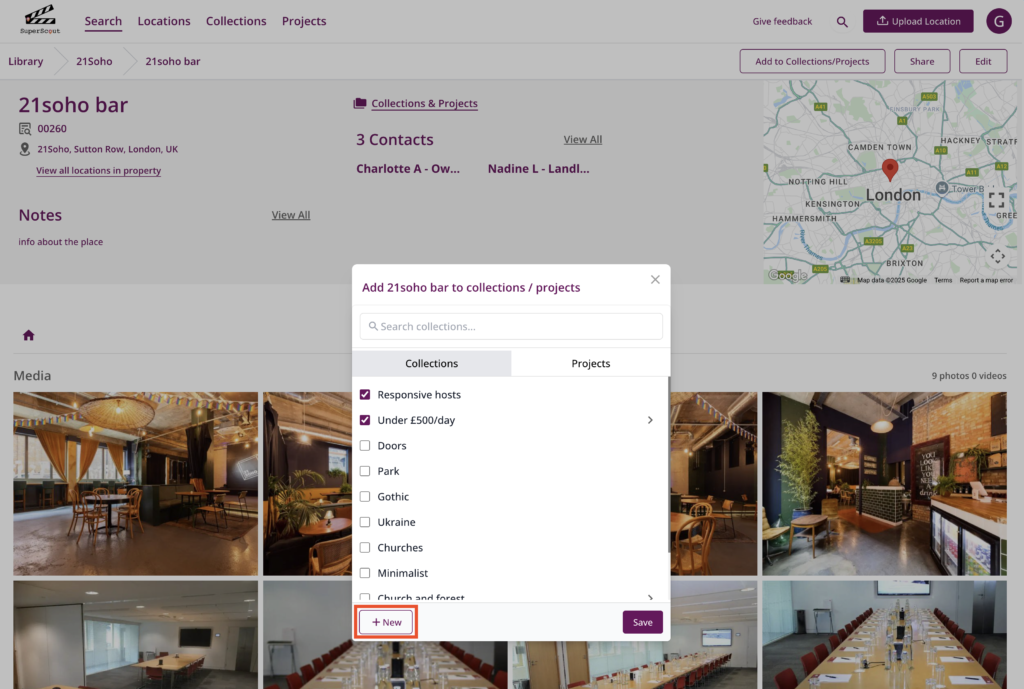Viewport: 1024px width, 689px height.
Task: Expand the Church and forest chevron
Action: coord(650,598)
